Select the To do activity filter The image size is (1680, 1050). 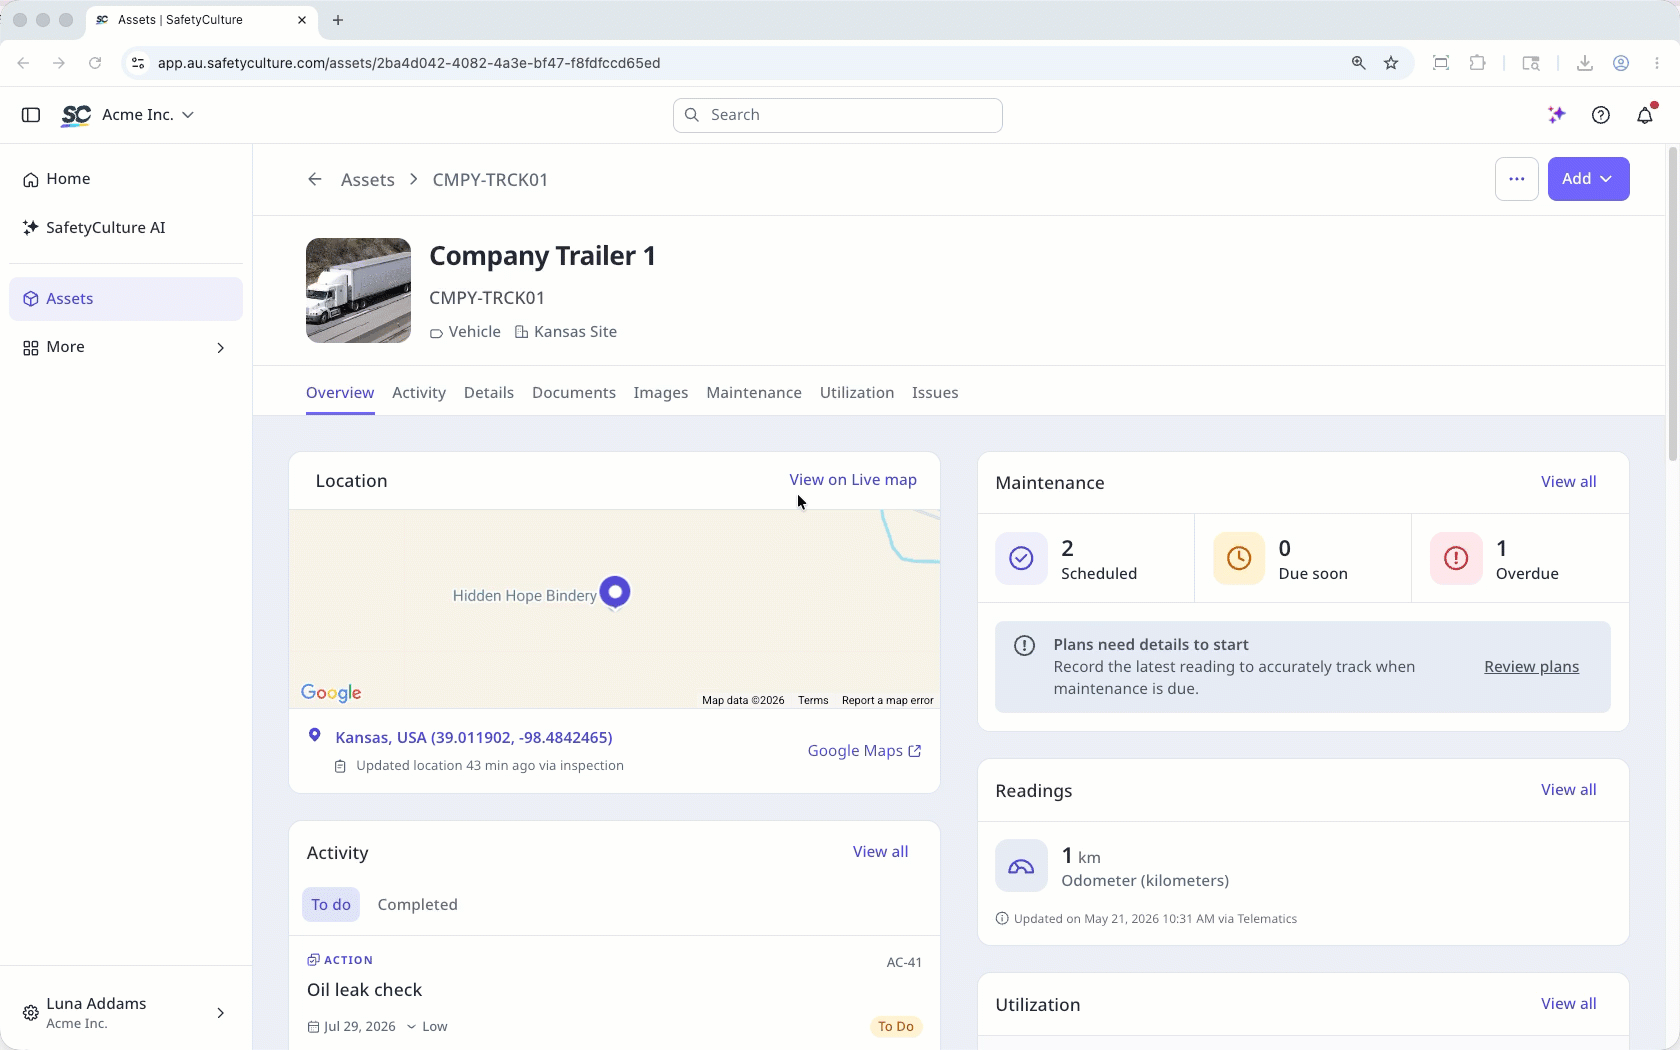click(x=331, y=905)
